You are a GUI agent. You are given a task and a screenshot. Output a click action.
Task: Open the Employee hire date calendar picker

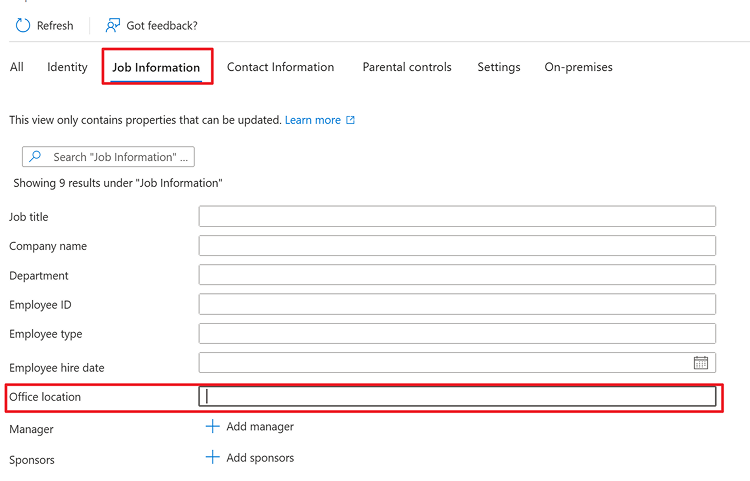[x=701, y=363]
